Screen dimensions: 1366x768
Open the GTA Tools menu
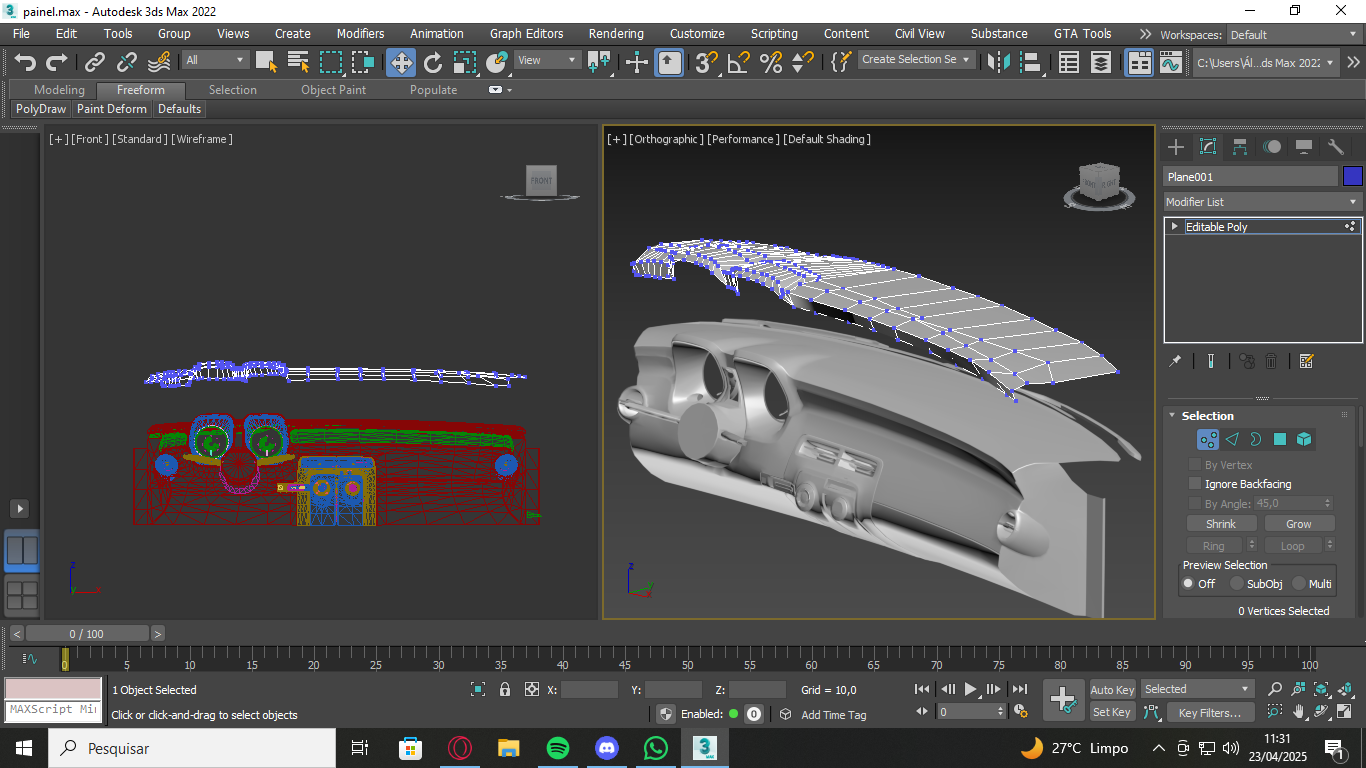pyautogui.click(x=1082, y=34)
